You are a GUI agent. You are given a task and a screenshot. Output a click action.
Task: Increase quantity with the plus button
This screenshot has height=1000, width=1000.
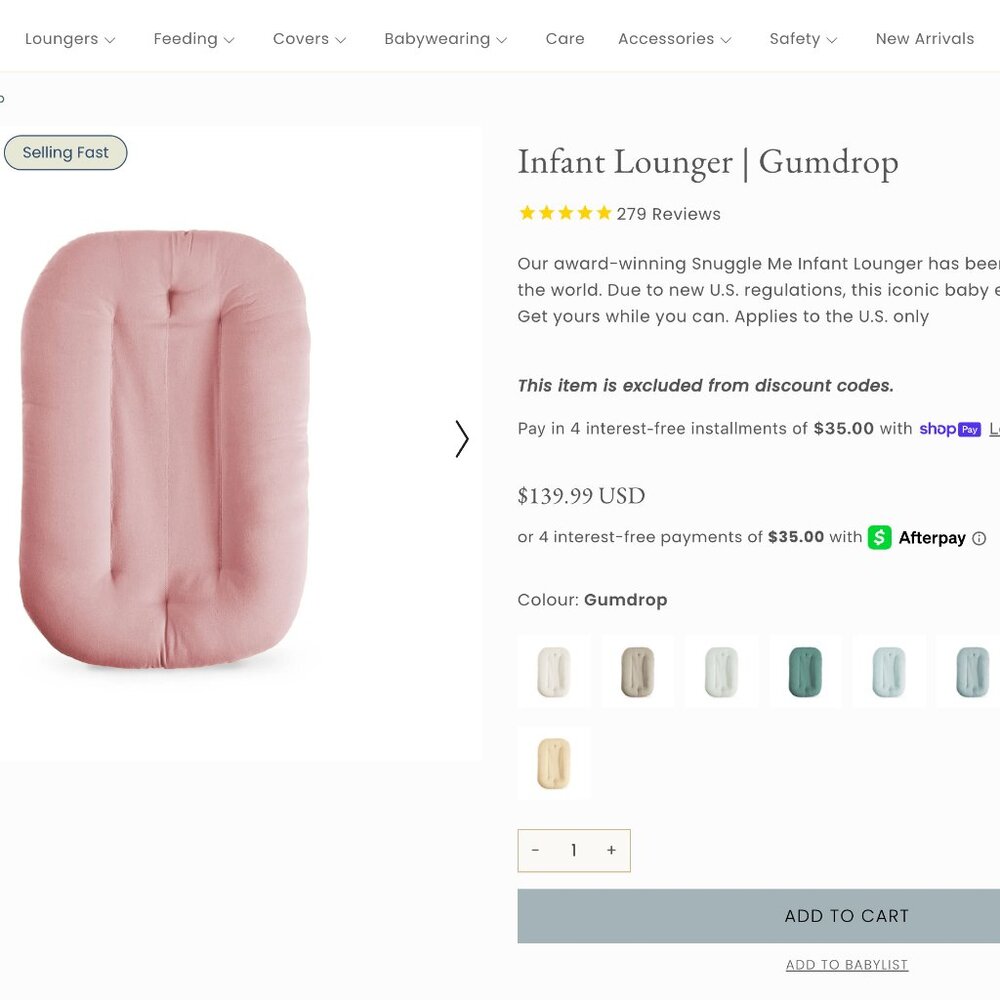tap(611, 850)
